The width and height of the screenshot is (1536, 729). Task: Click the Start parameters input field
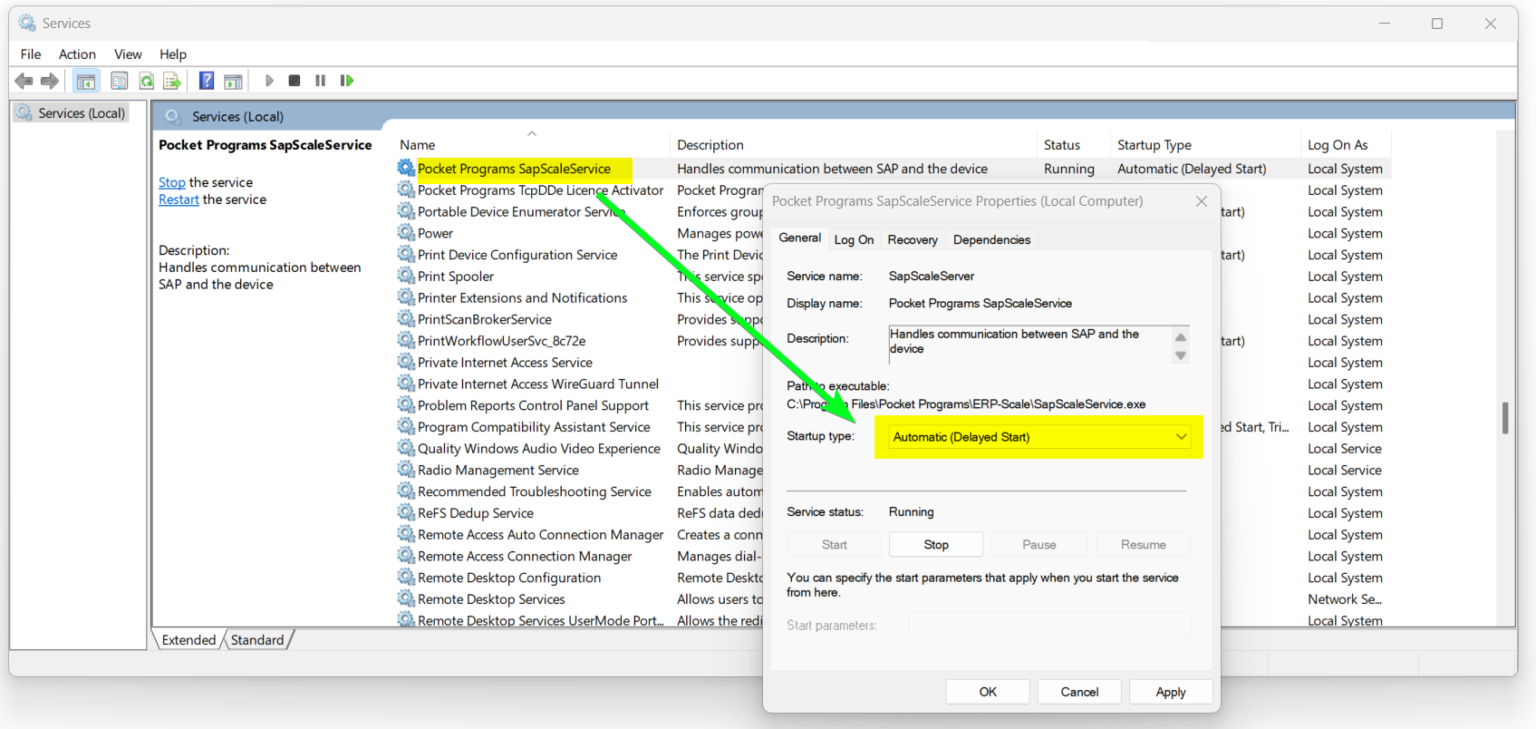(x=1049, y=625)
